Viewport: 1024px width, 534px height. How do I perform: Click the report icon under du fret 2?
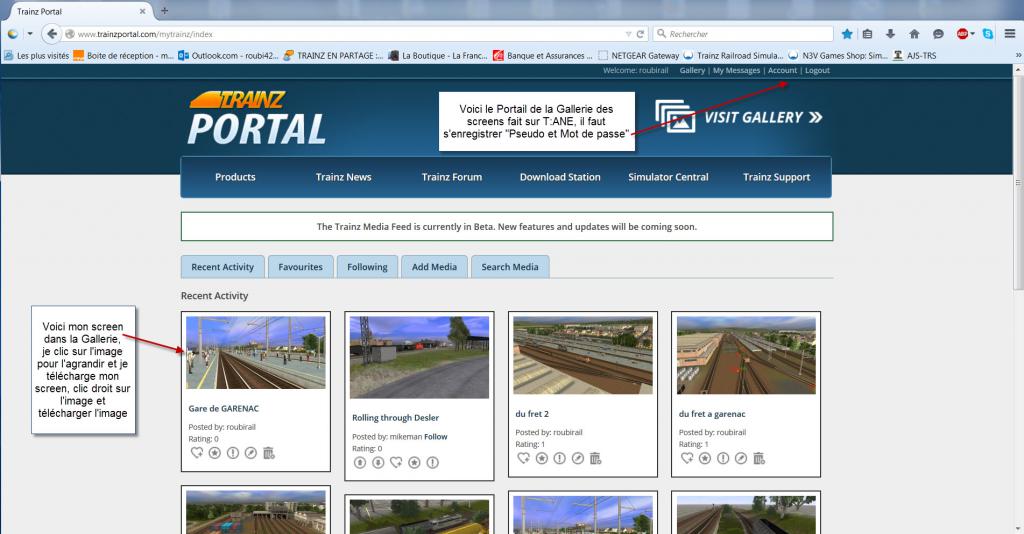click(x=560, y=458)
